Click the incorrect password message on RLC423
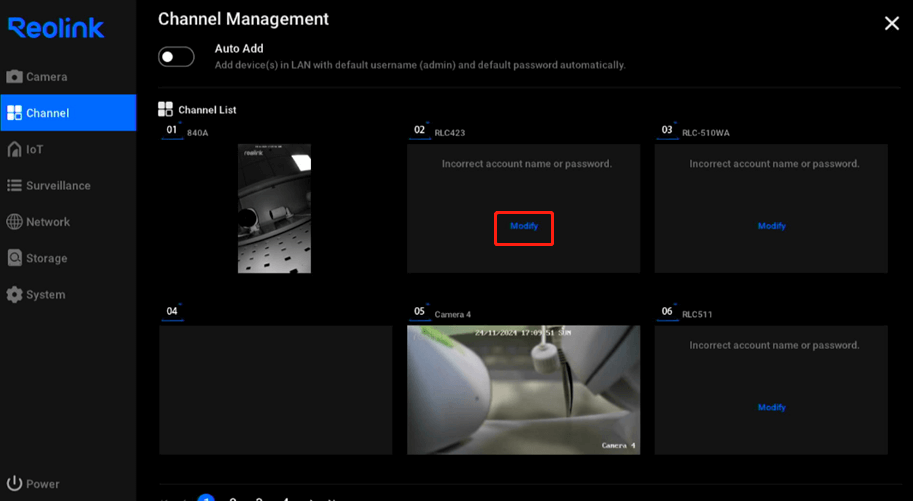 [526, 164]
